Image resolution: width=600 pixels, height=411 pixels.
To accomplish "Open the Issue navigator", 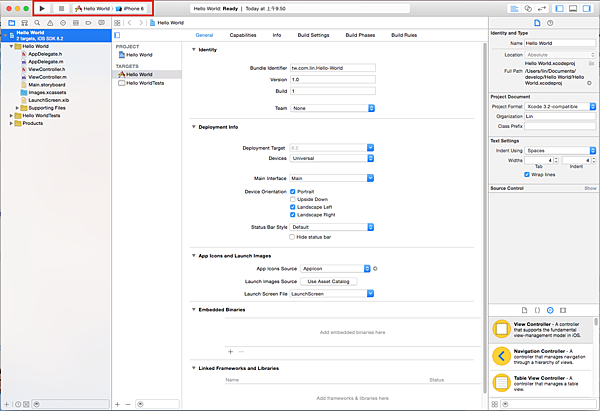I will click(x=50, y=23).
